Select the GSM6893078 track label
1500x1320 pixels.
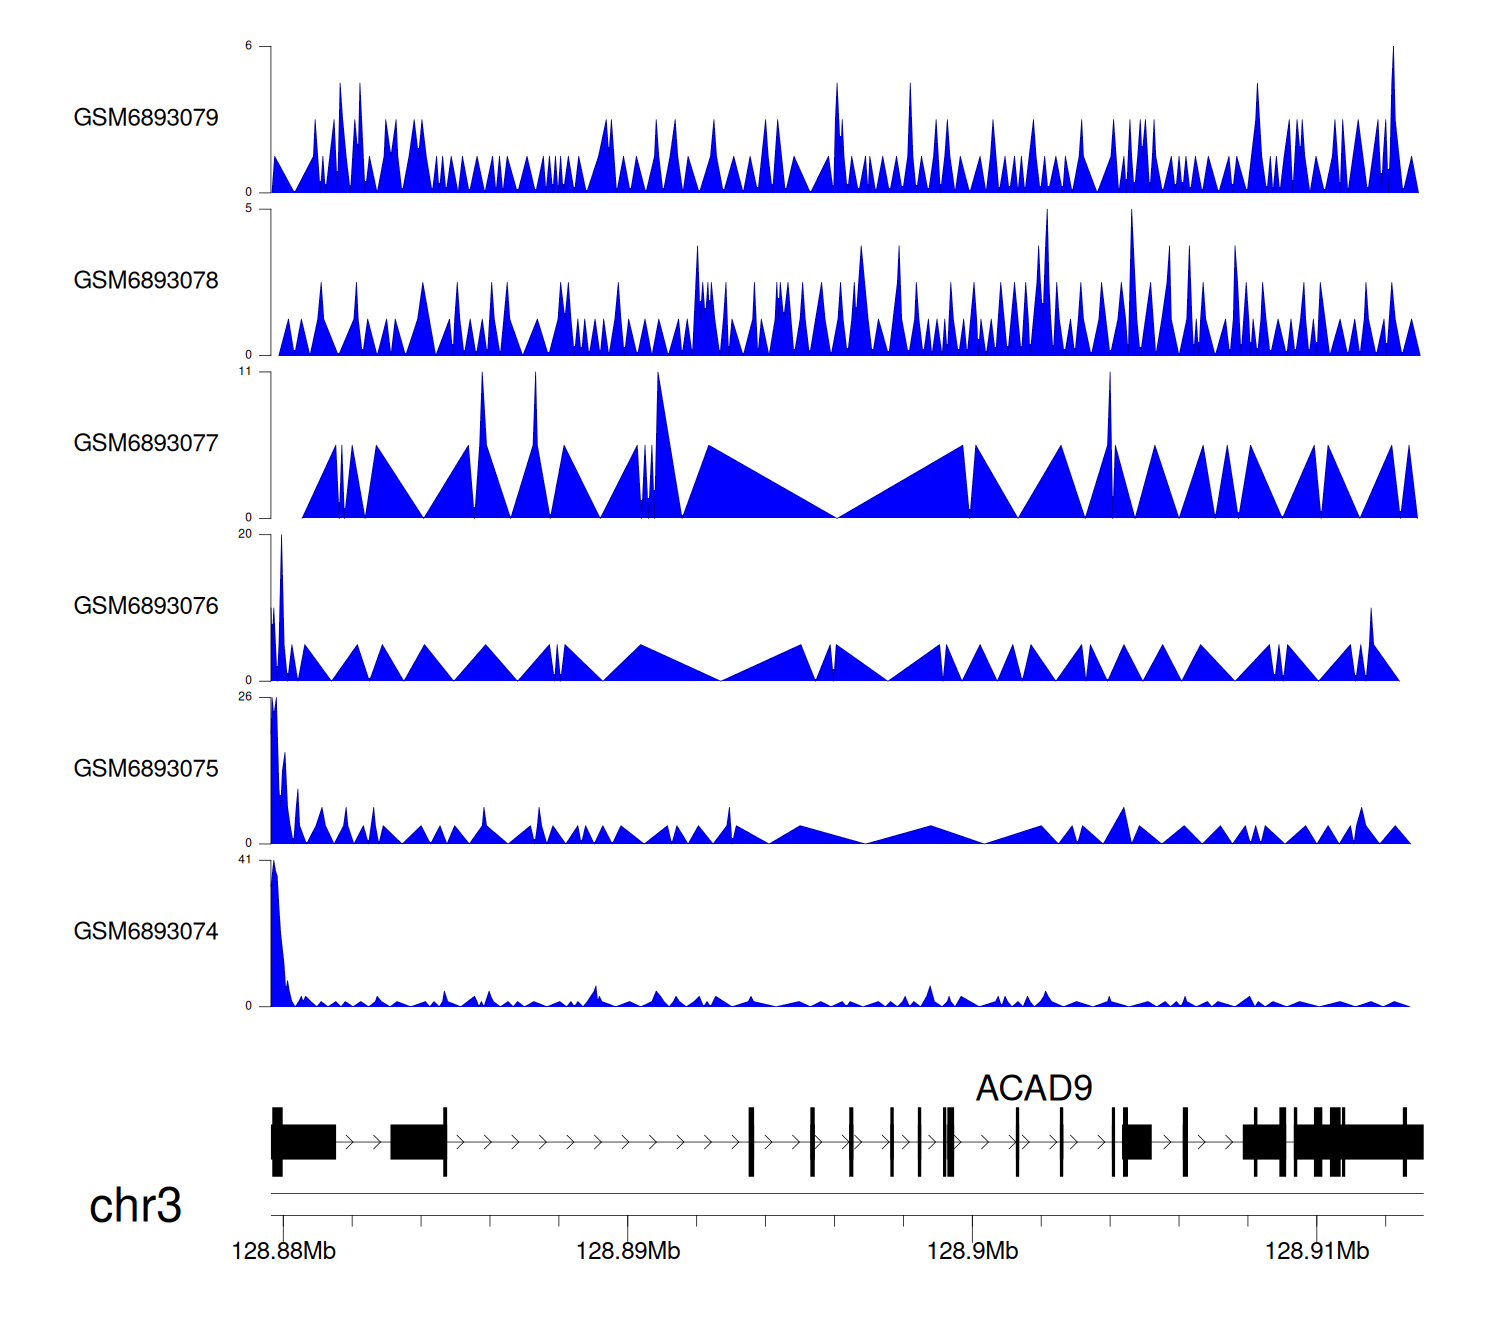pos(146,281)
